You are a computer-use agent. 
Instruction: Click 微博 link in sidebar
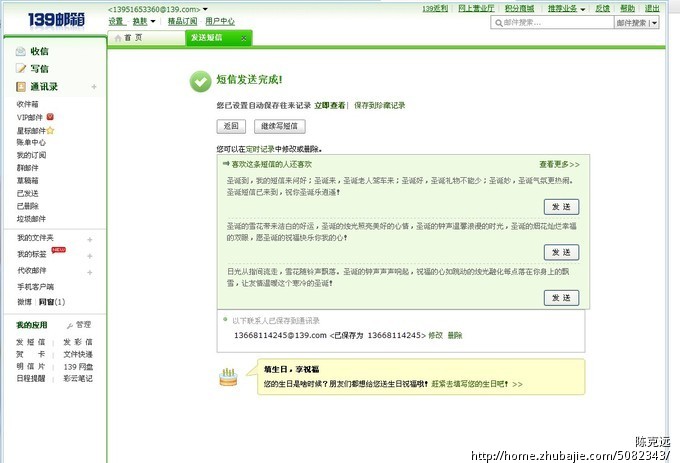(24, 302)
